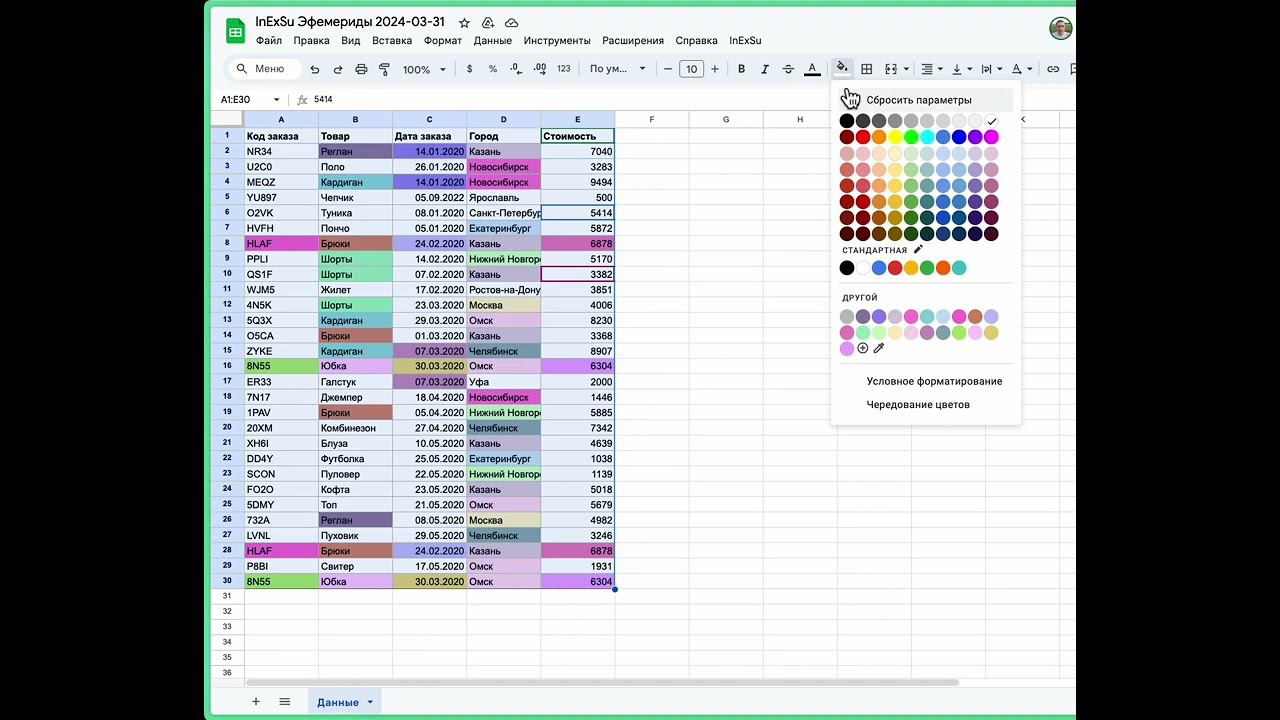Click the Merge cells icon
Image resolution: width=1280 pixels, height=720 pixels.
click(891, 69)
